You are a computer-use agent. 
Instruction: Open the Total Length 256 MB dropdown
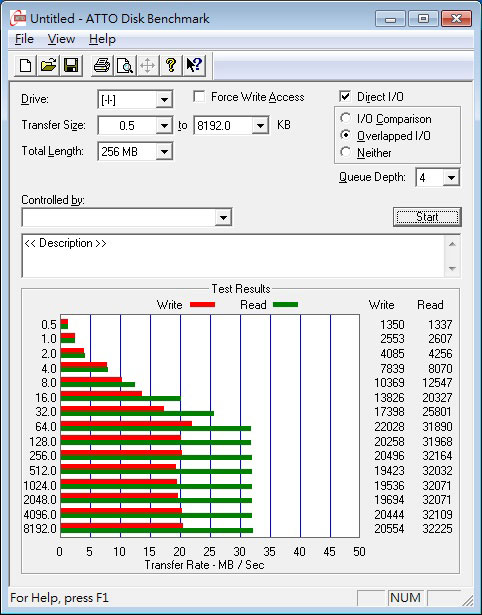(x=164, y=152)
